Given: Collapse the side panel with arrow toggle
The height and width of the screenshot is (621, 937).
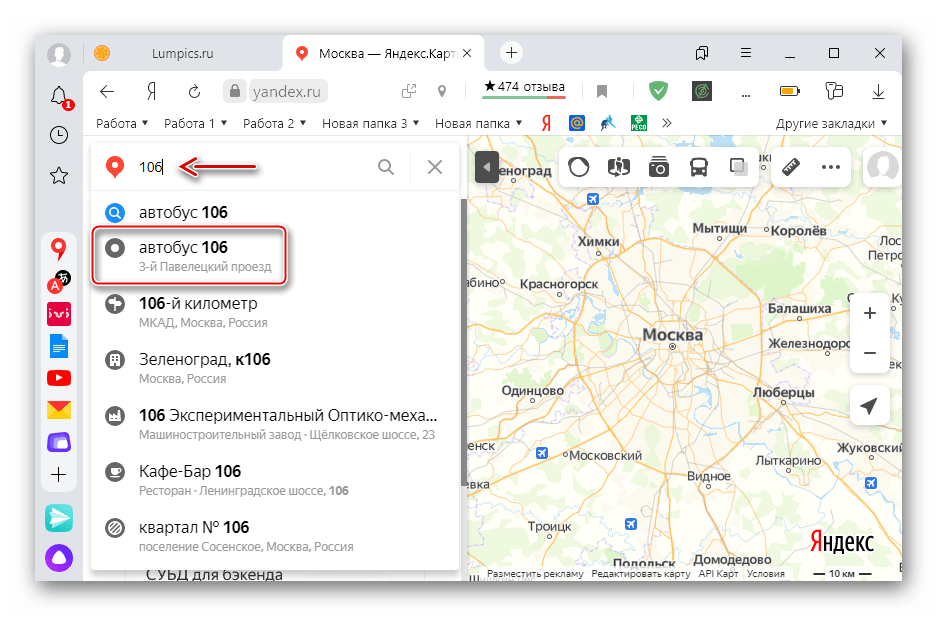Looking at the screenshot, I should pos(486,167).
